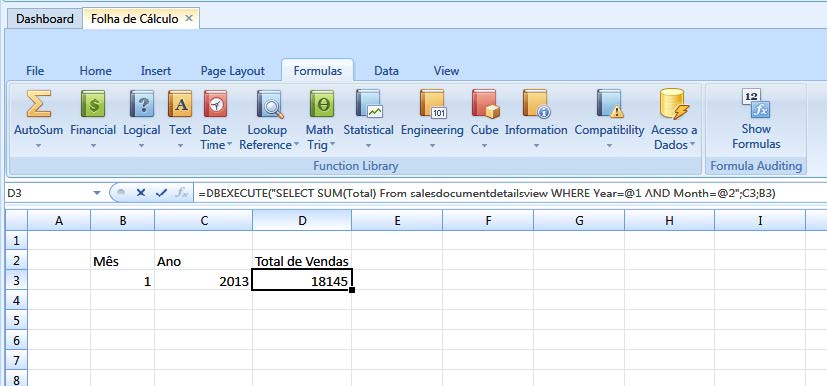Confirm the formula with the checkmark icon
The height and width of the screenshot is (386, 827).
[x=161, y=193]
